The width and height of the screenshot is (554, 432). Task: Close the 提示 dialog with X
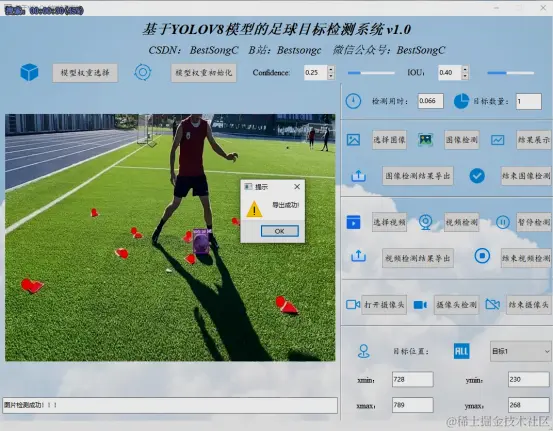[x=297, y=187]
